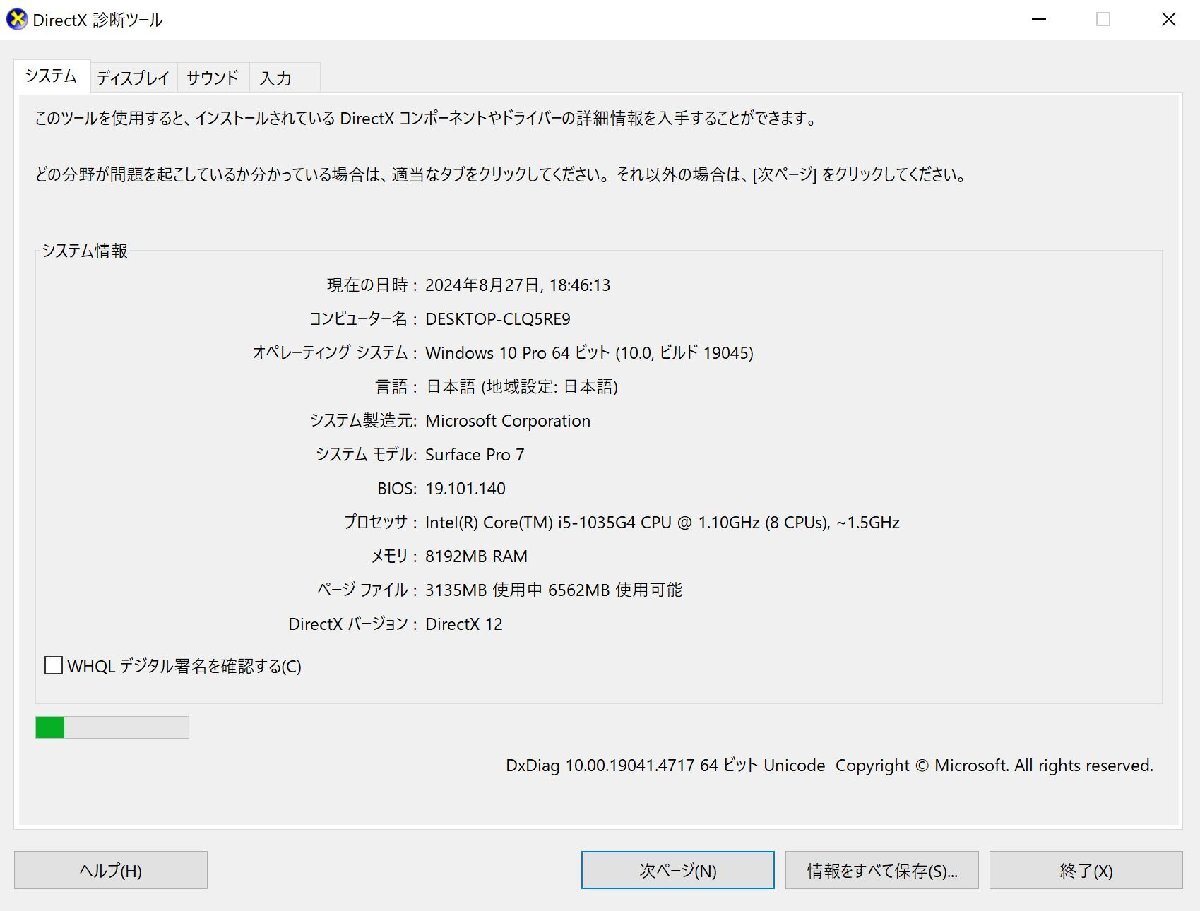This screenshot has width=1200, height=911.
Task: Switch to the システム tab
Action: point(51,76)
